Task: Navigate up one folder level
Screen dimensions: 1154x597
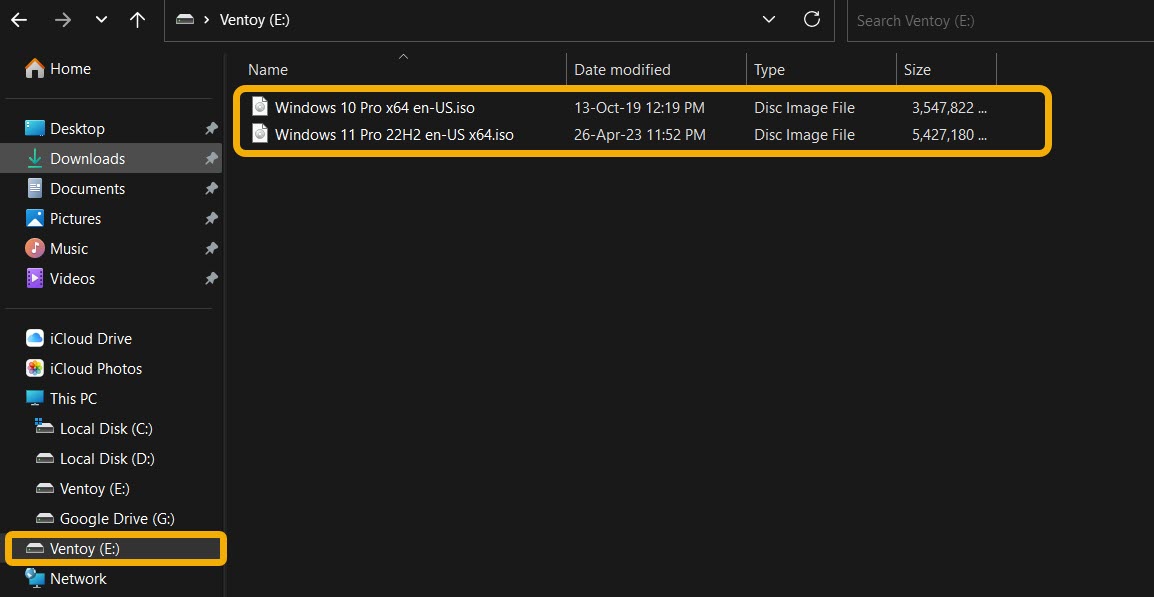Action: click(x=137, y=19)
